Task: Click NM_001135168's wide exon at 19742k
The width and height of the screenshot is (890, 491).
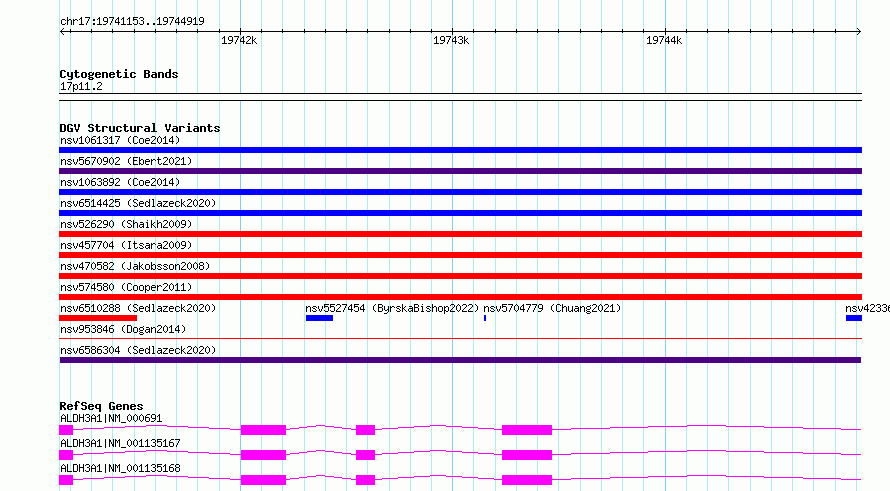Action: (263, 480)
